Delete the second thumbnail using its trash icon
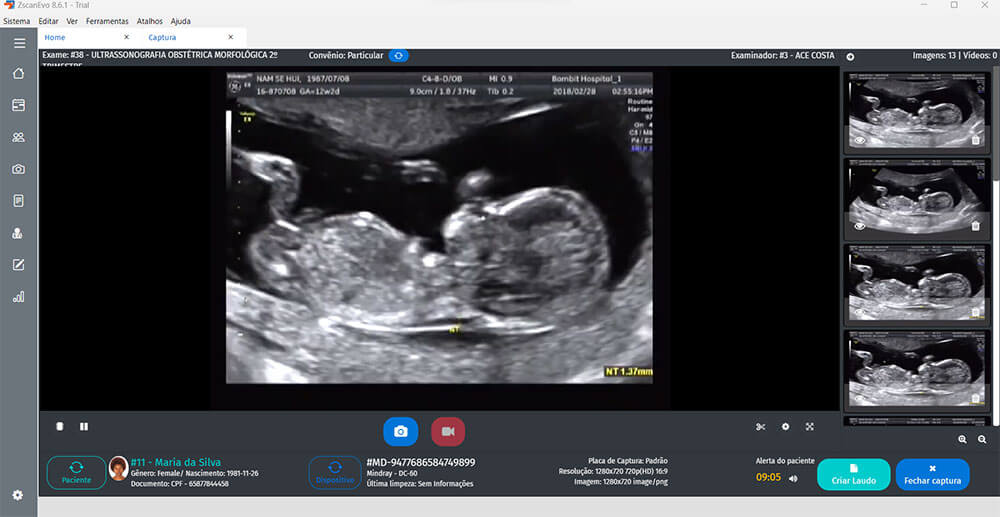 pyautogui.click(x=975, y=226)
